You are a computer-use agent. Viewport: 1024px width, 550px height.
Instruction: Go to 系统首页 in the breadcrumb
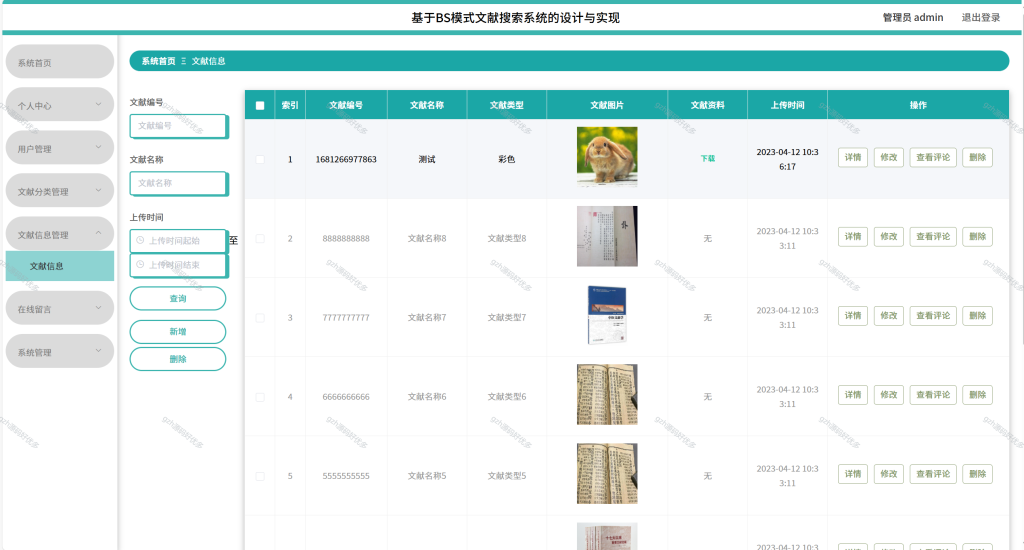[x=159, y=61]
